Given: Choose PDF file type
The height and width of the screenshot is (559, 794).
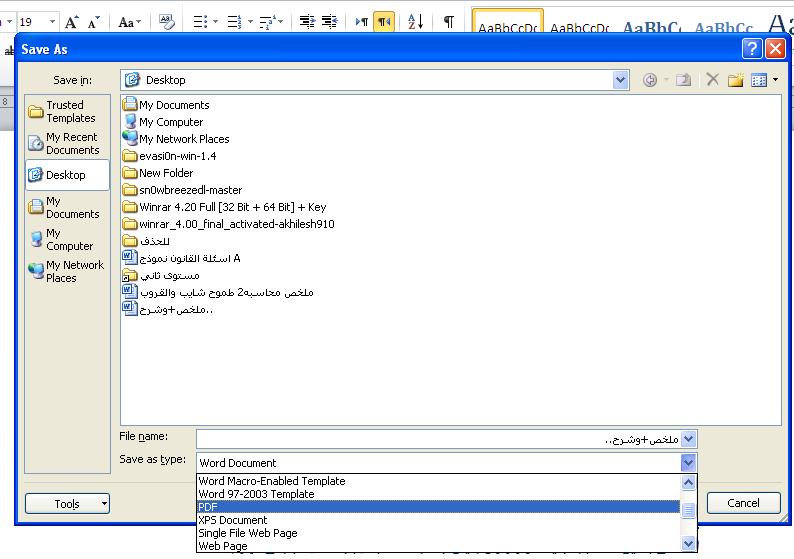Looking at the screenshot, I should 439,507.
